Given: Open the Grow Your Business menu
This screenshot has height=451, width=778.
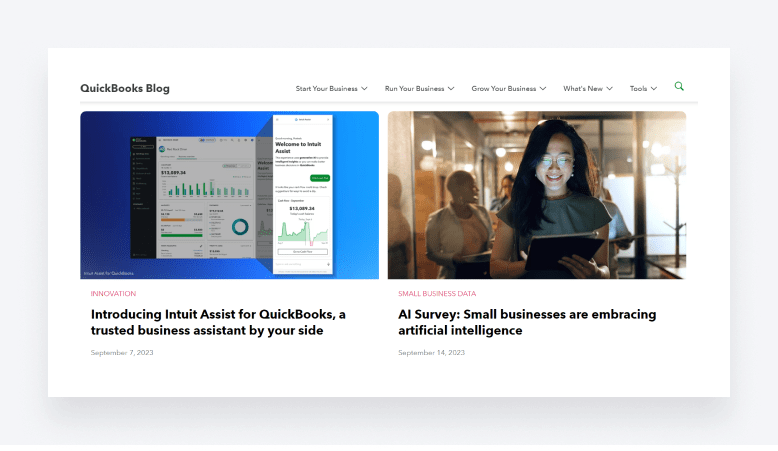Looking at the screenshot, I should pyautogui.click(x=503, y=89).
